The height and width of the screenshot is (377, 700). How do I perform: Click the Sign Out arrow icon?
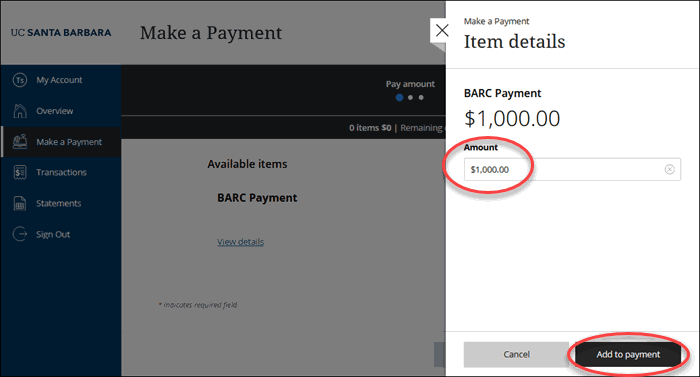(20, 234)
